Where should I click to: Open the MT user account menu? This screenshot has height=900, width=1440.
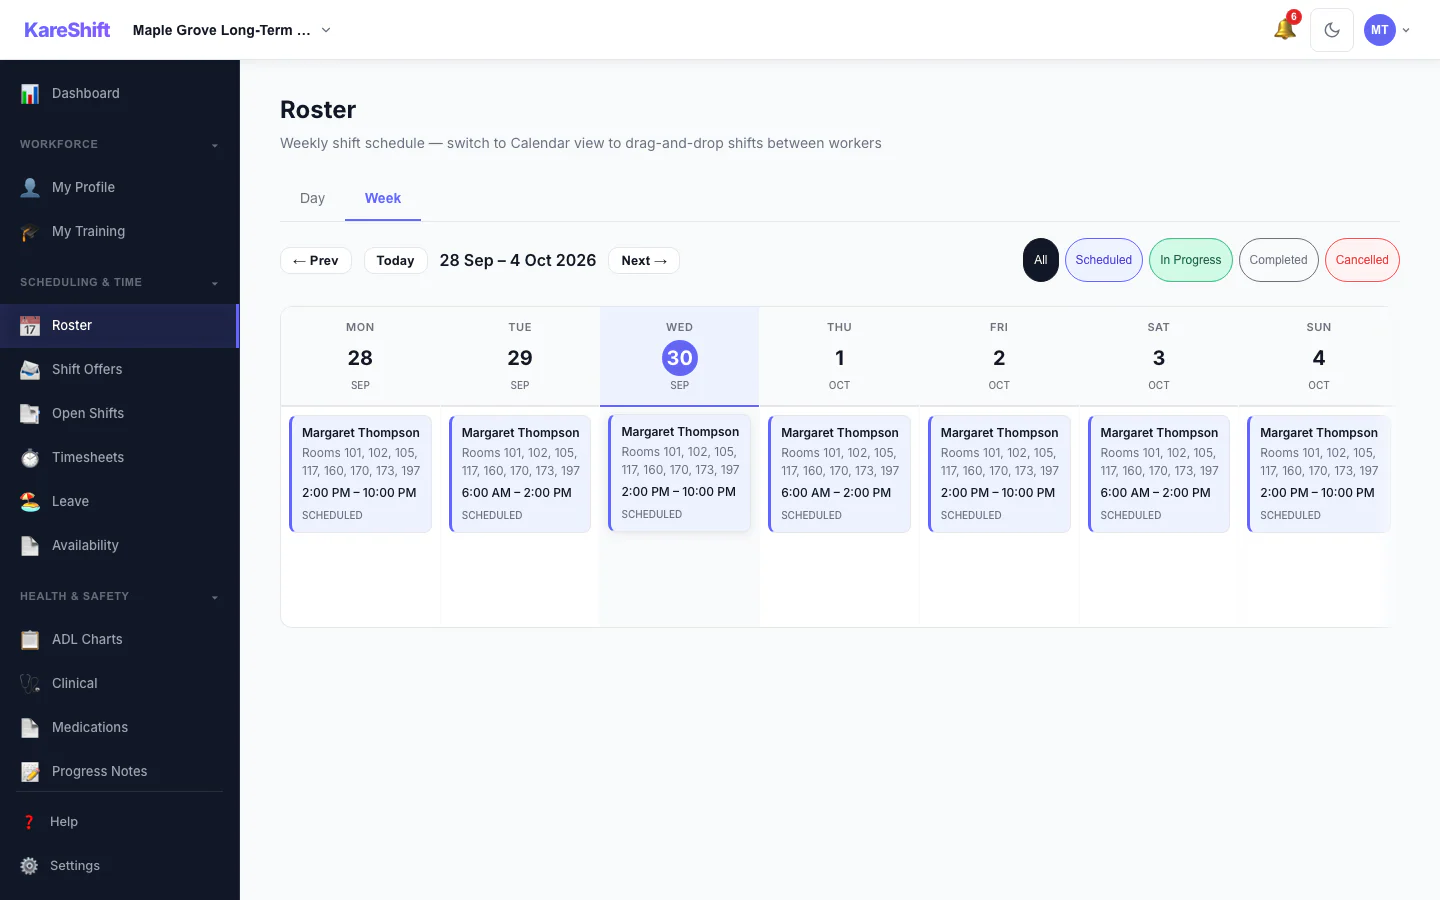1388,30
